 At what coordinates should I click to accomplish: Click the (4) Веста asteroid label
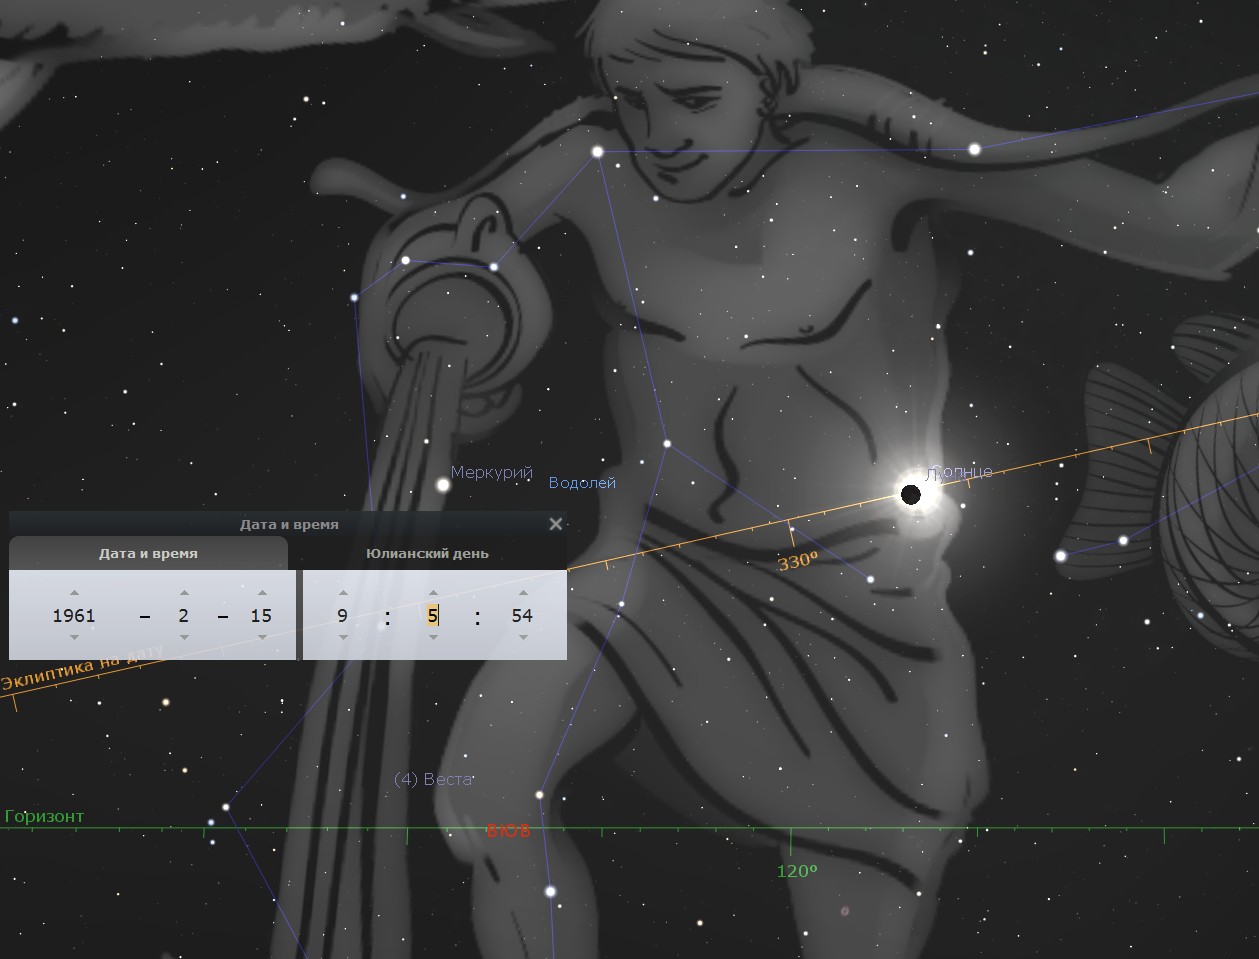click(x=433, y=779)
